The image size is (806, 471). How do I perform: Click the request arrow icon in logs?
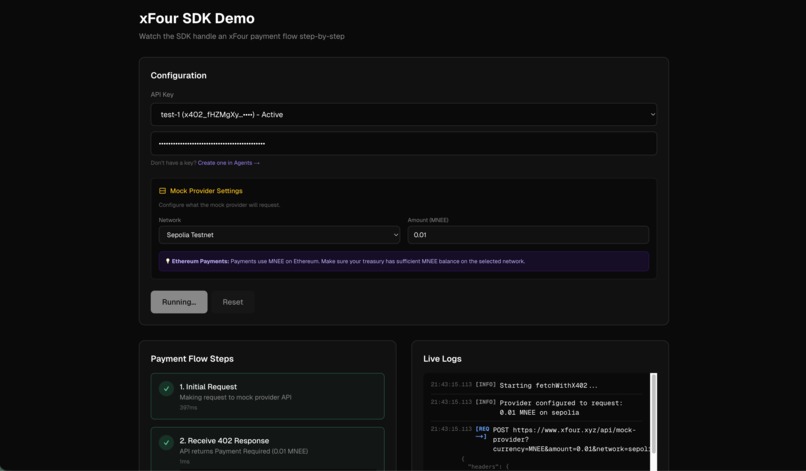[x=482, y=432]
